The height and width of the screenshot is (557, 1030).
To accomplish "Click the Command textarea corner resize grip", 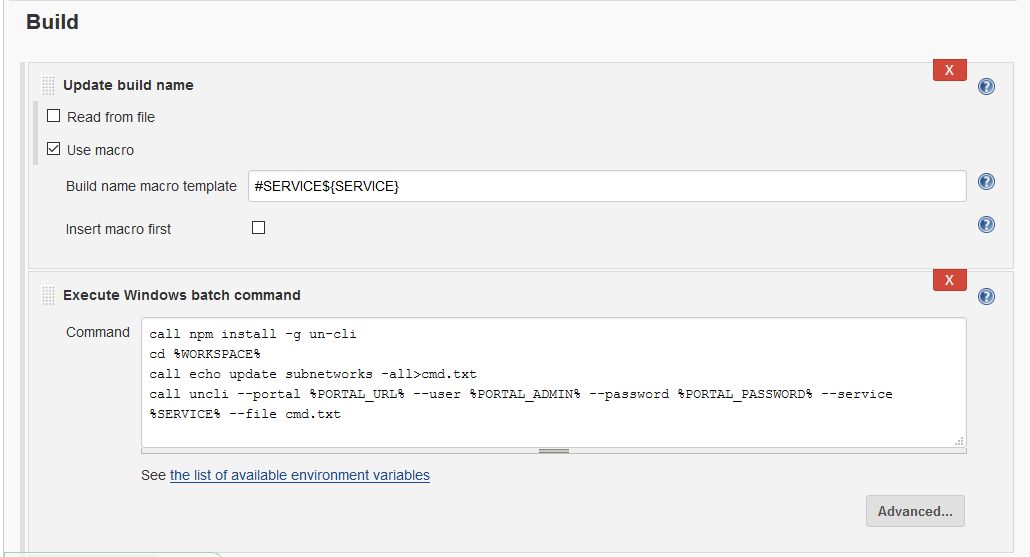I will [959, 441].
